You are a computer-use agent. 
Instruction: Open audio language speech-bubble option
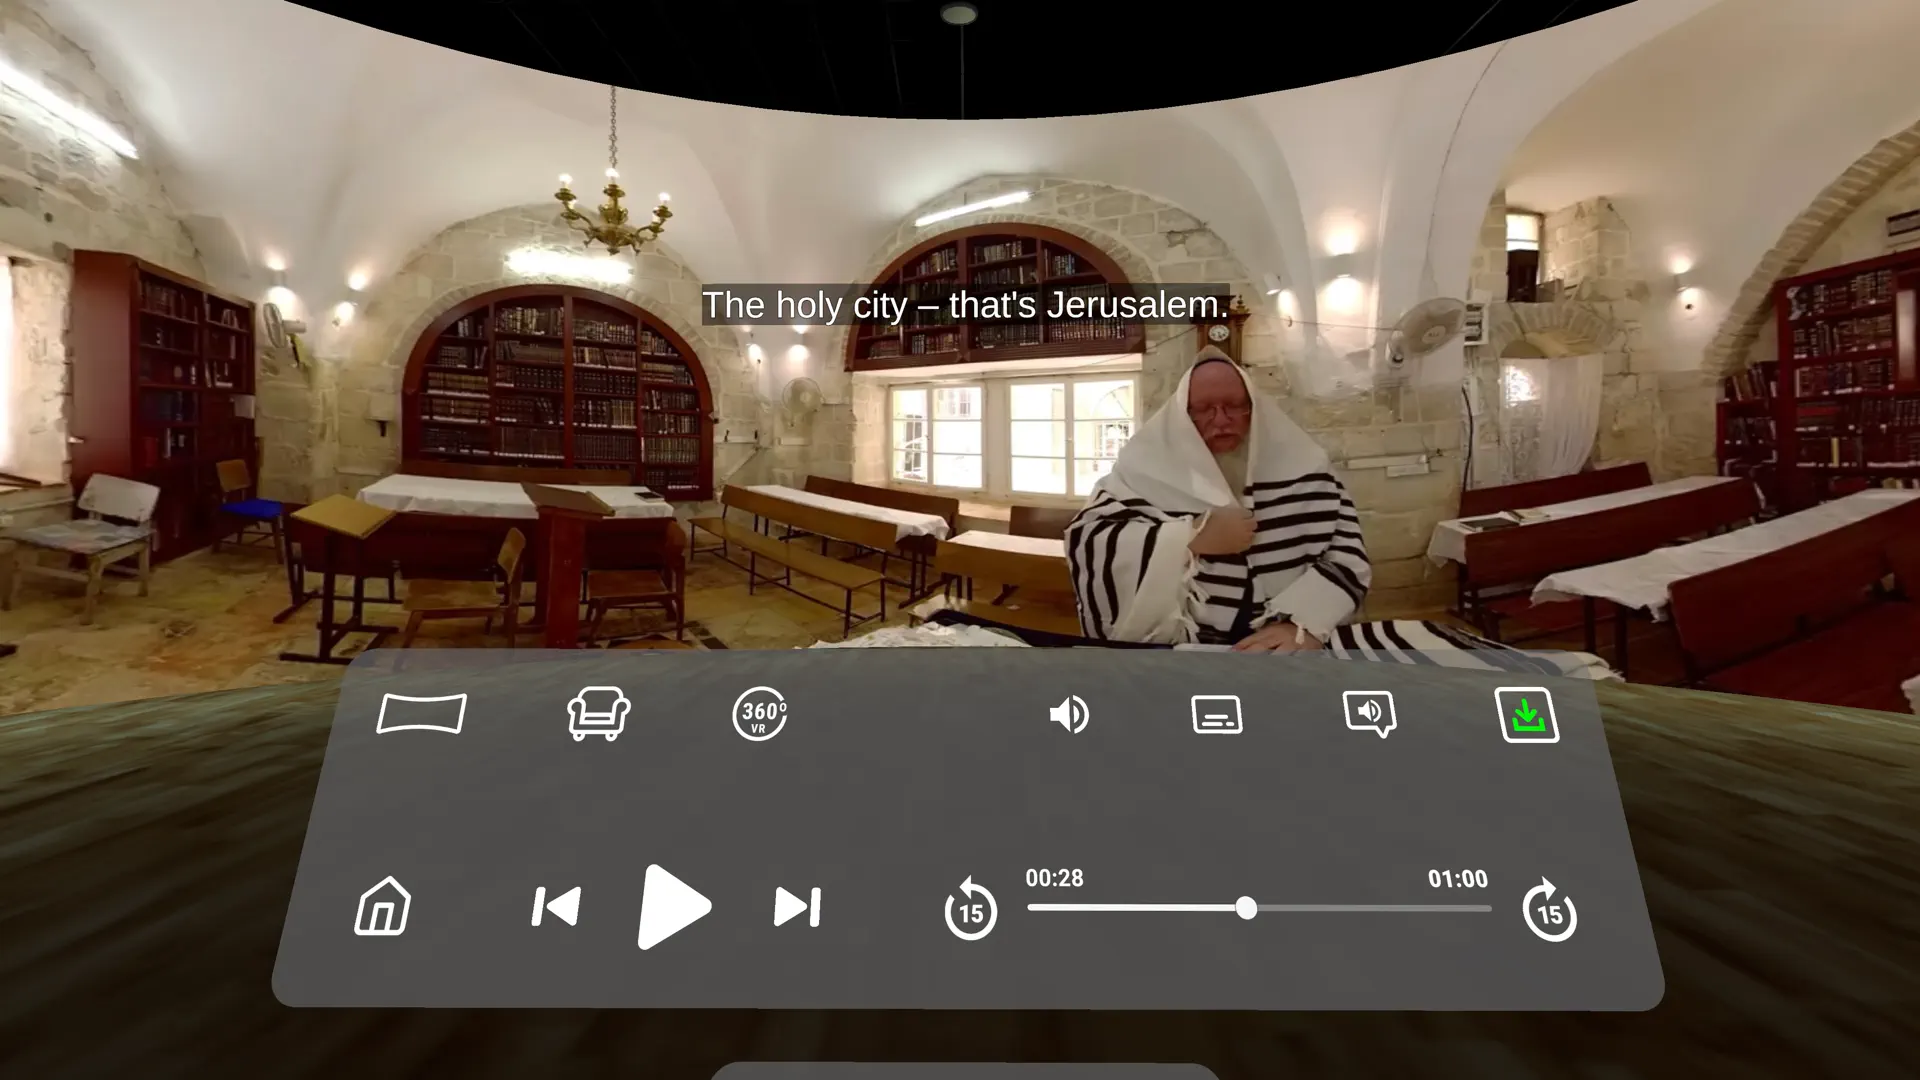pos(1369,714)
